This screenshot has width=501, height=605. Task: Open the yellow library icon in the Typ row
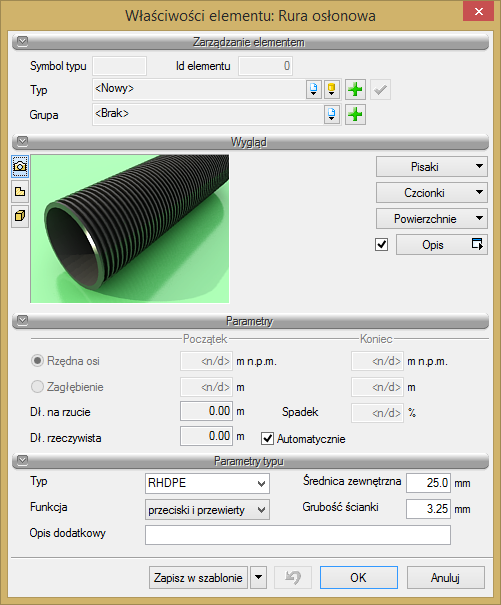332,89
